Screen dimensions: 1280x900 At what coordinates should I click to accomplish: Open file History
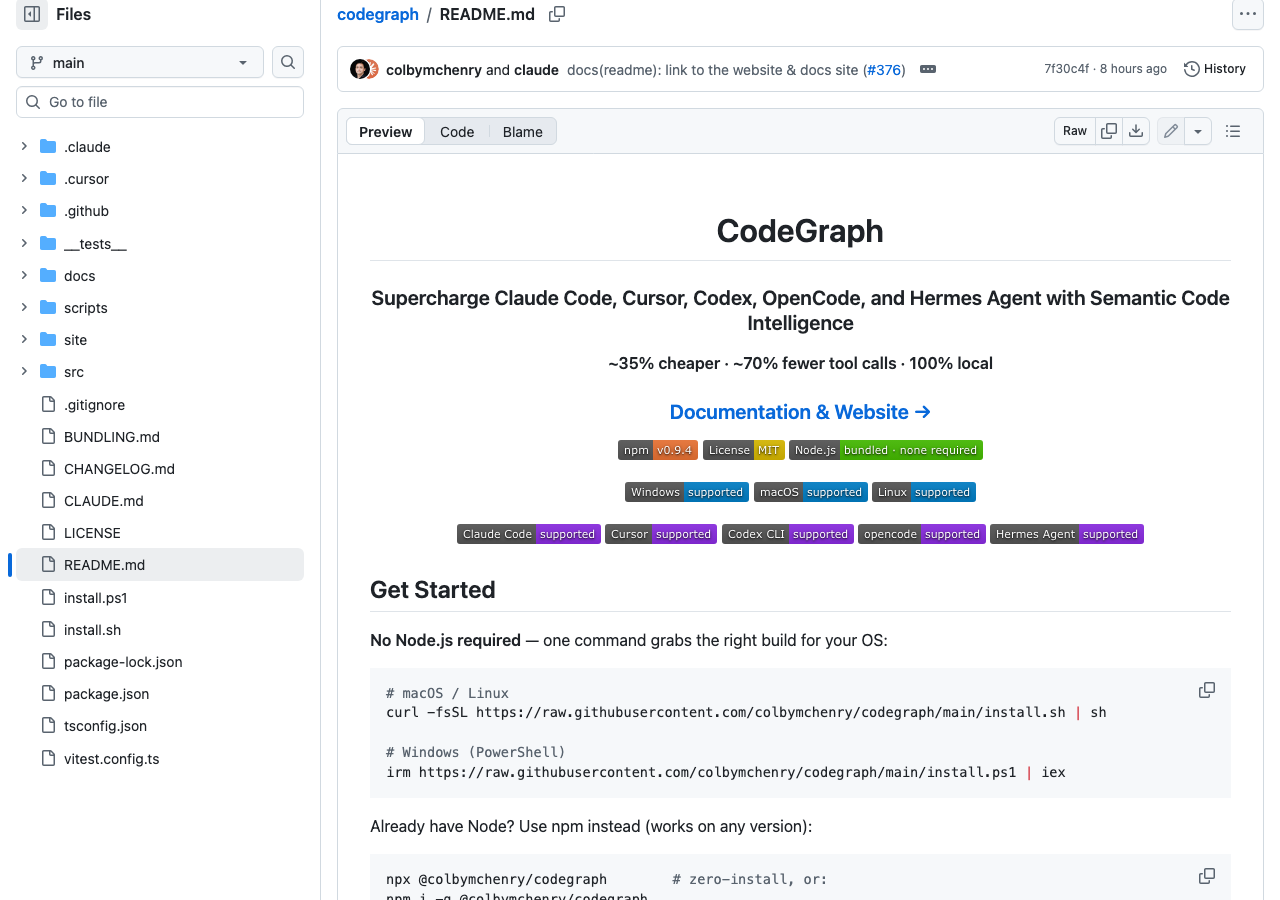coord(1215,69)
